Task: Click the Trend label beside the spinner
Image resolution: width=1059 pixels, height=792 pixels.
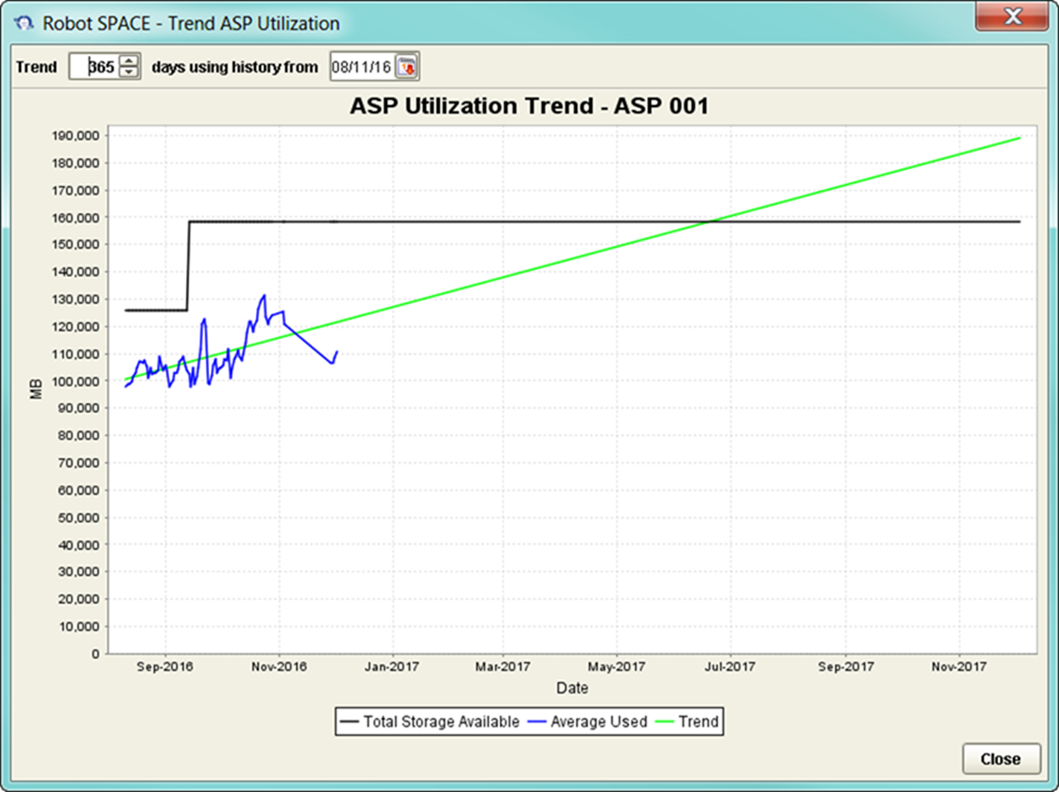Action: click(x=36, y=67)
